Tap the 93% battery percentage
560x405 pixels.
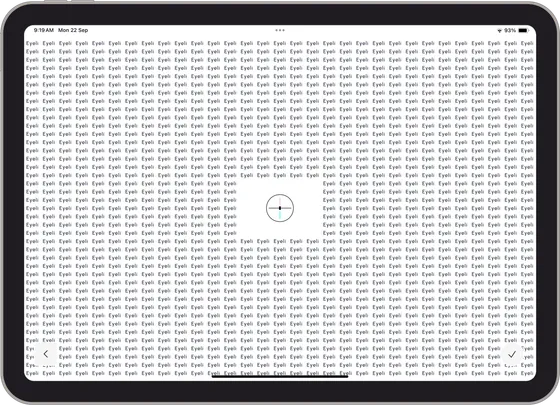[x=510, y=30]
